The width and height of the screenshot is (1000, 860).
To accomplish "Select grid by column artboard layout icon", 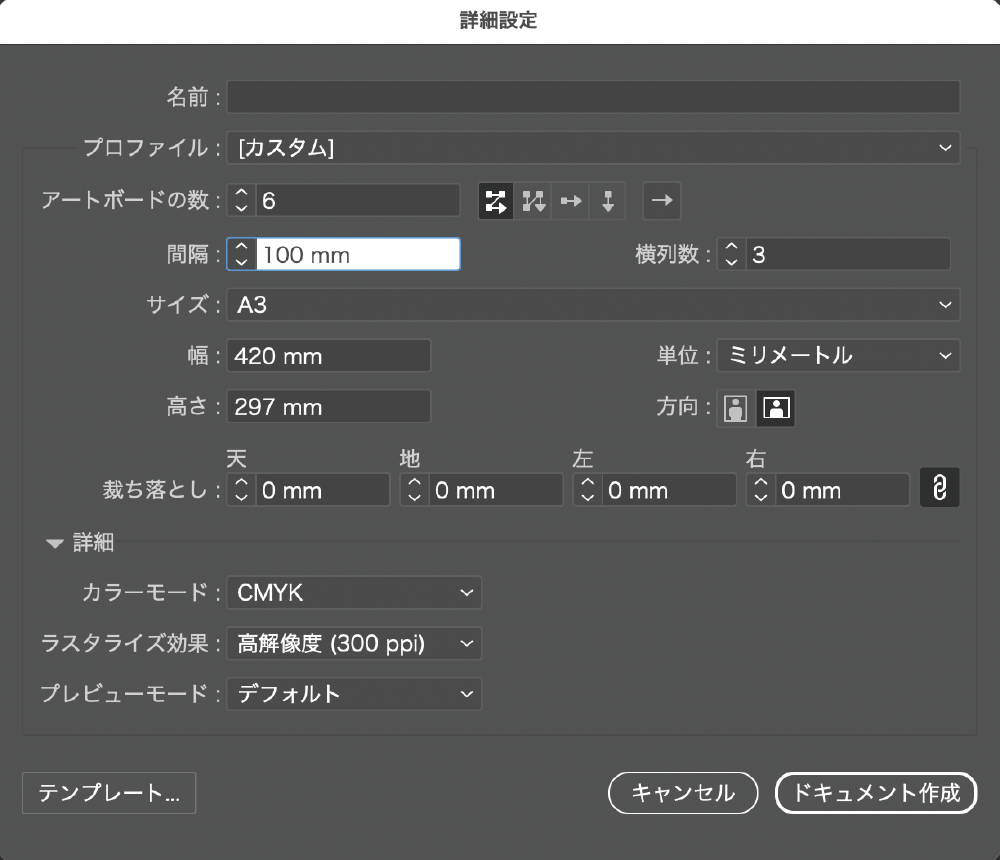I will (x=533, y=201).
